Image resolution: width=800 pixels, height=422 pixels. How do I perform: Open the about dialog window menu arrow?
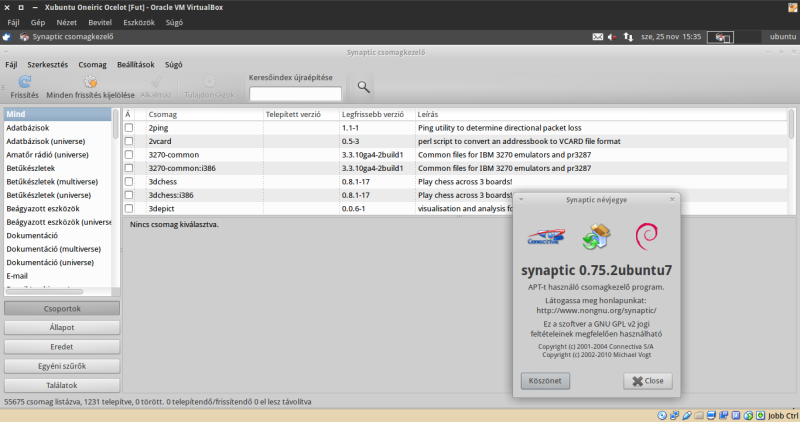click(521, 200)
